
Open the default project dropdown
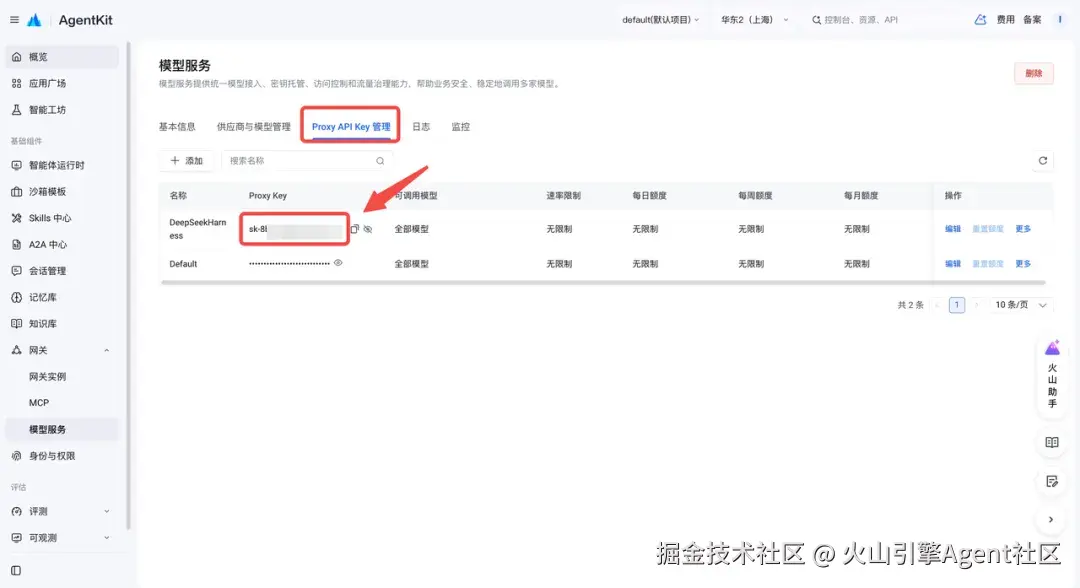click(x=661, y=20)
